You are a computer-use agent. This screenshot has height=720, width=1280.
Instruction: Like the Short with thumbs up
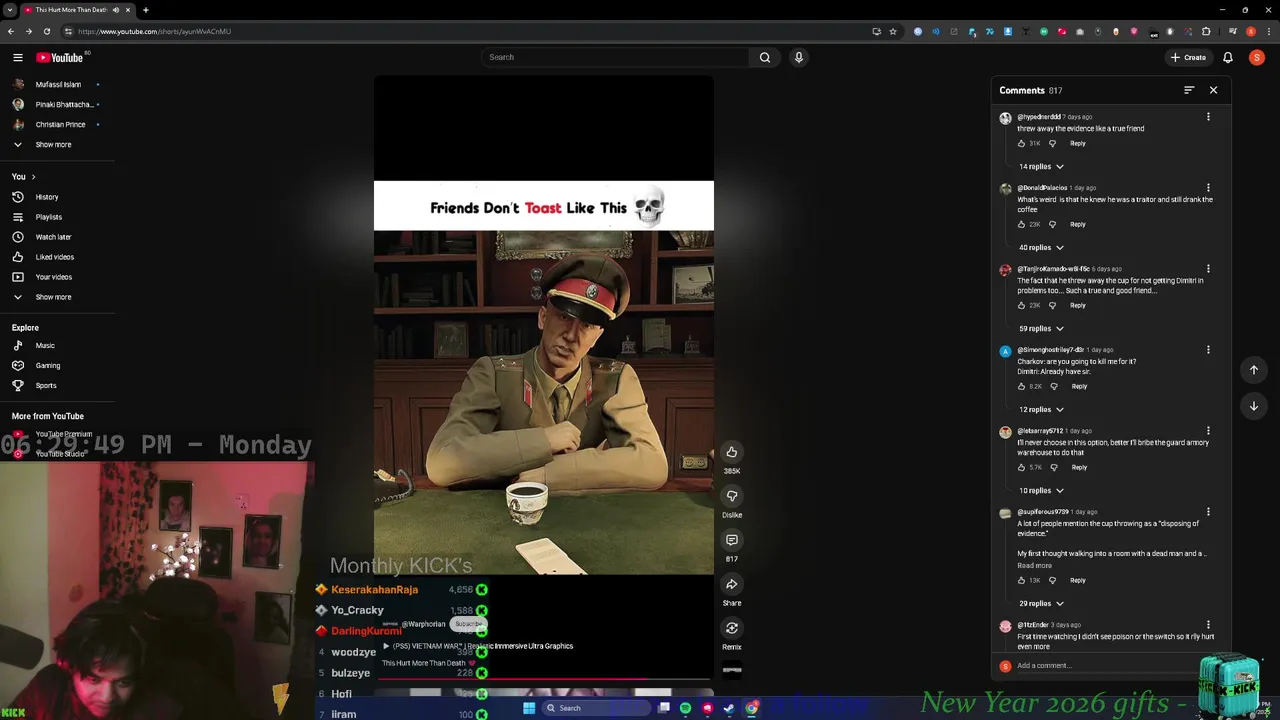732,452
